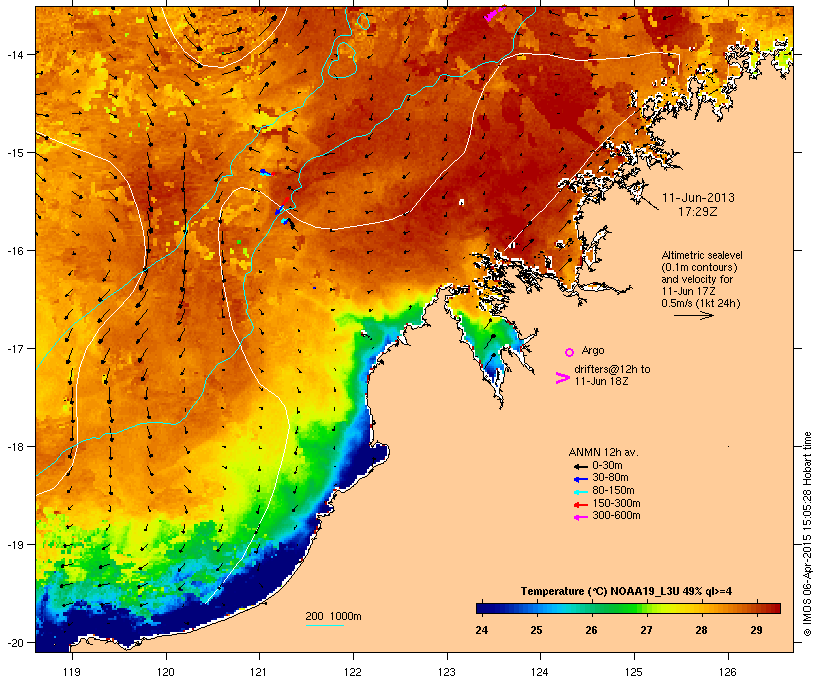Click color bar tick value 28
The image size is (820, 680).
[701, 630]
